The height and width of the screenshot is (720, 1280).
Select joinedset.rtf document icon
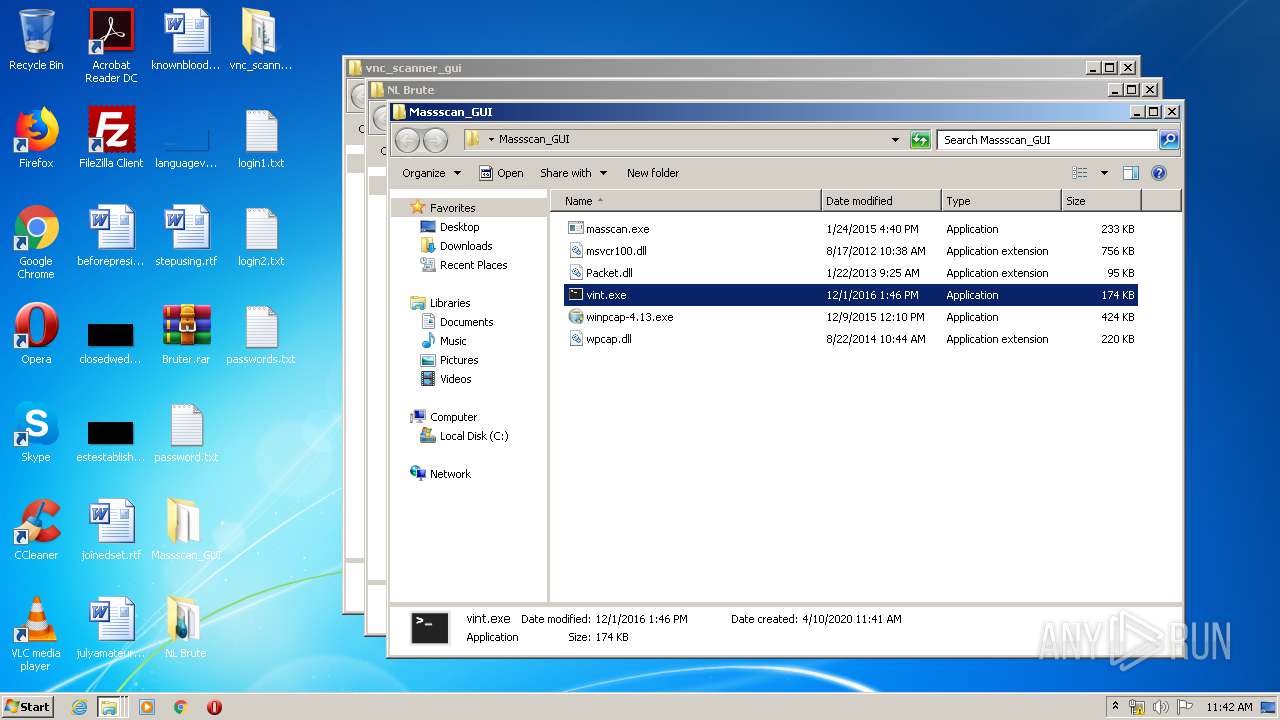coord(111,530)
